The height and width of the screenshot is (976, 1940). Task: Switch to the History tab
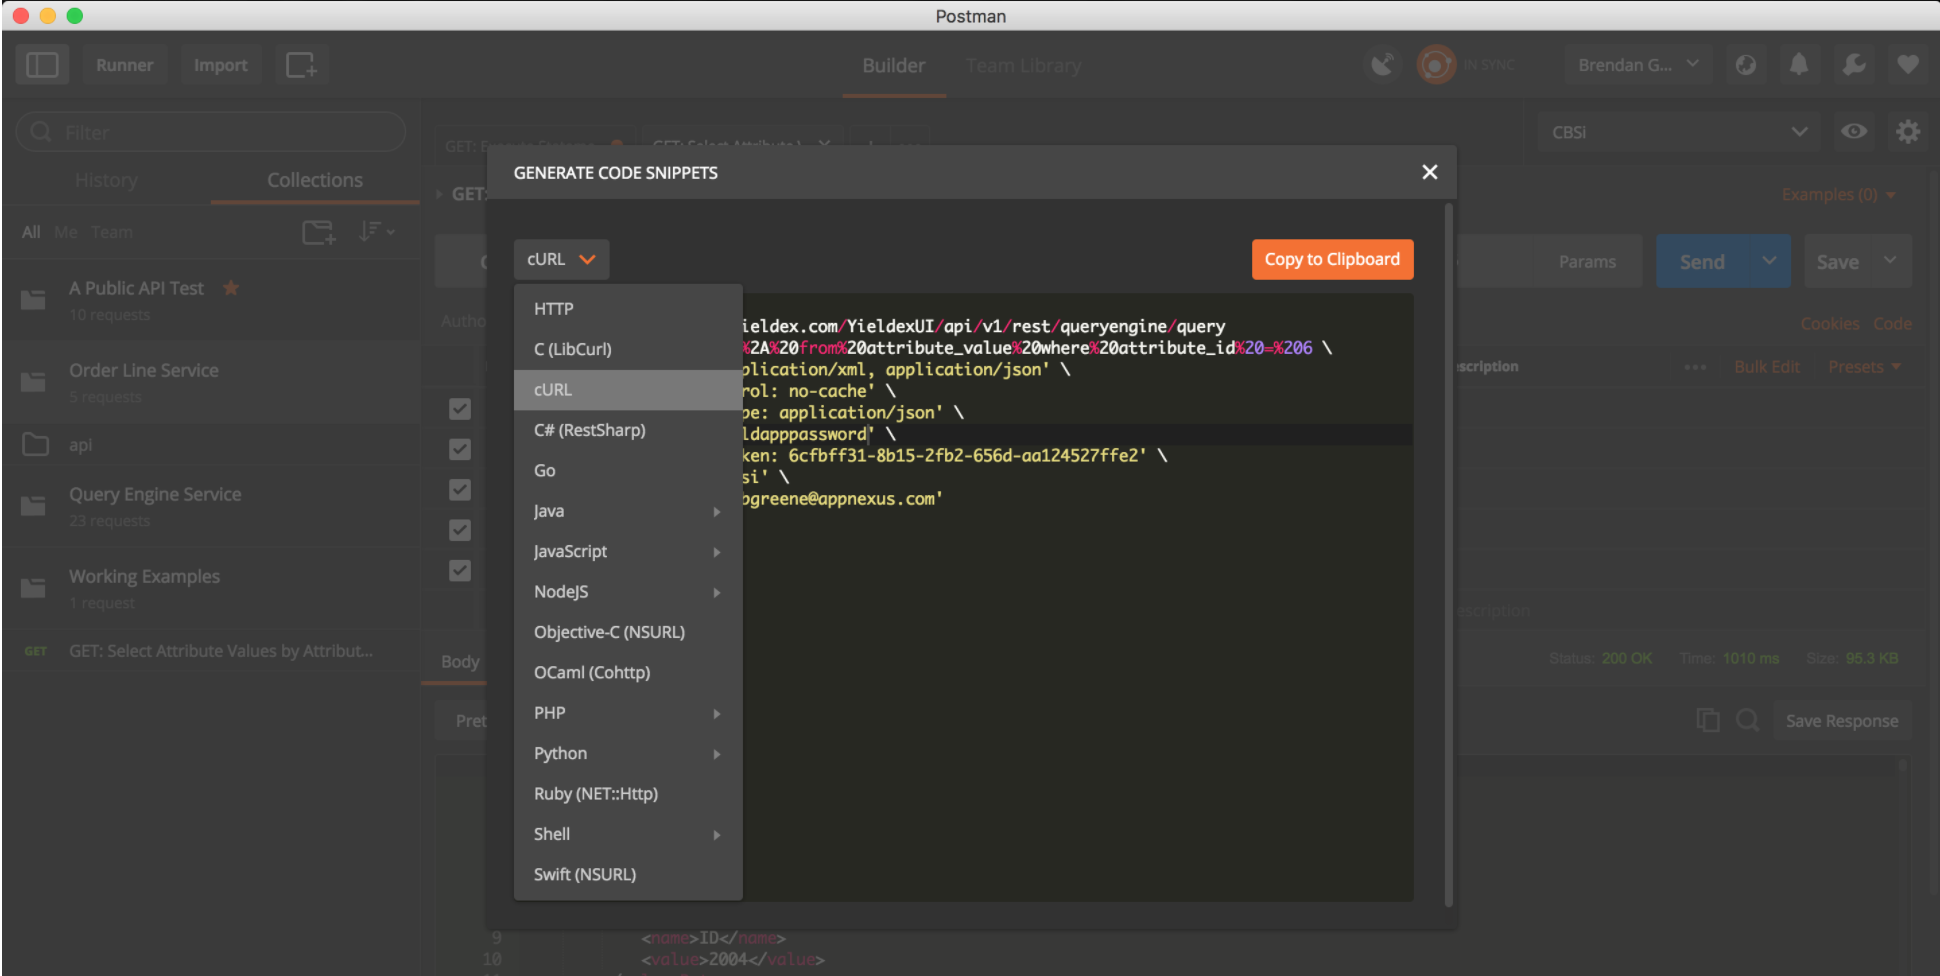pyautogui.click(x=106, y=180)
